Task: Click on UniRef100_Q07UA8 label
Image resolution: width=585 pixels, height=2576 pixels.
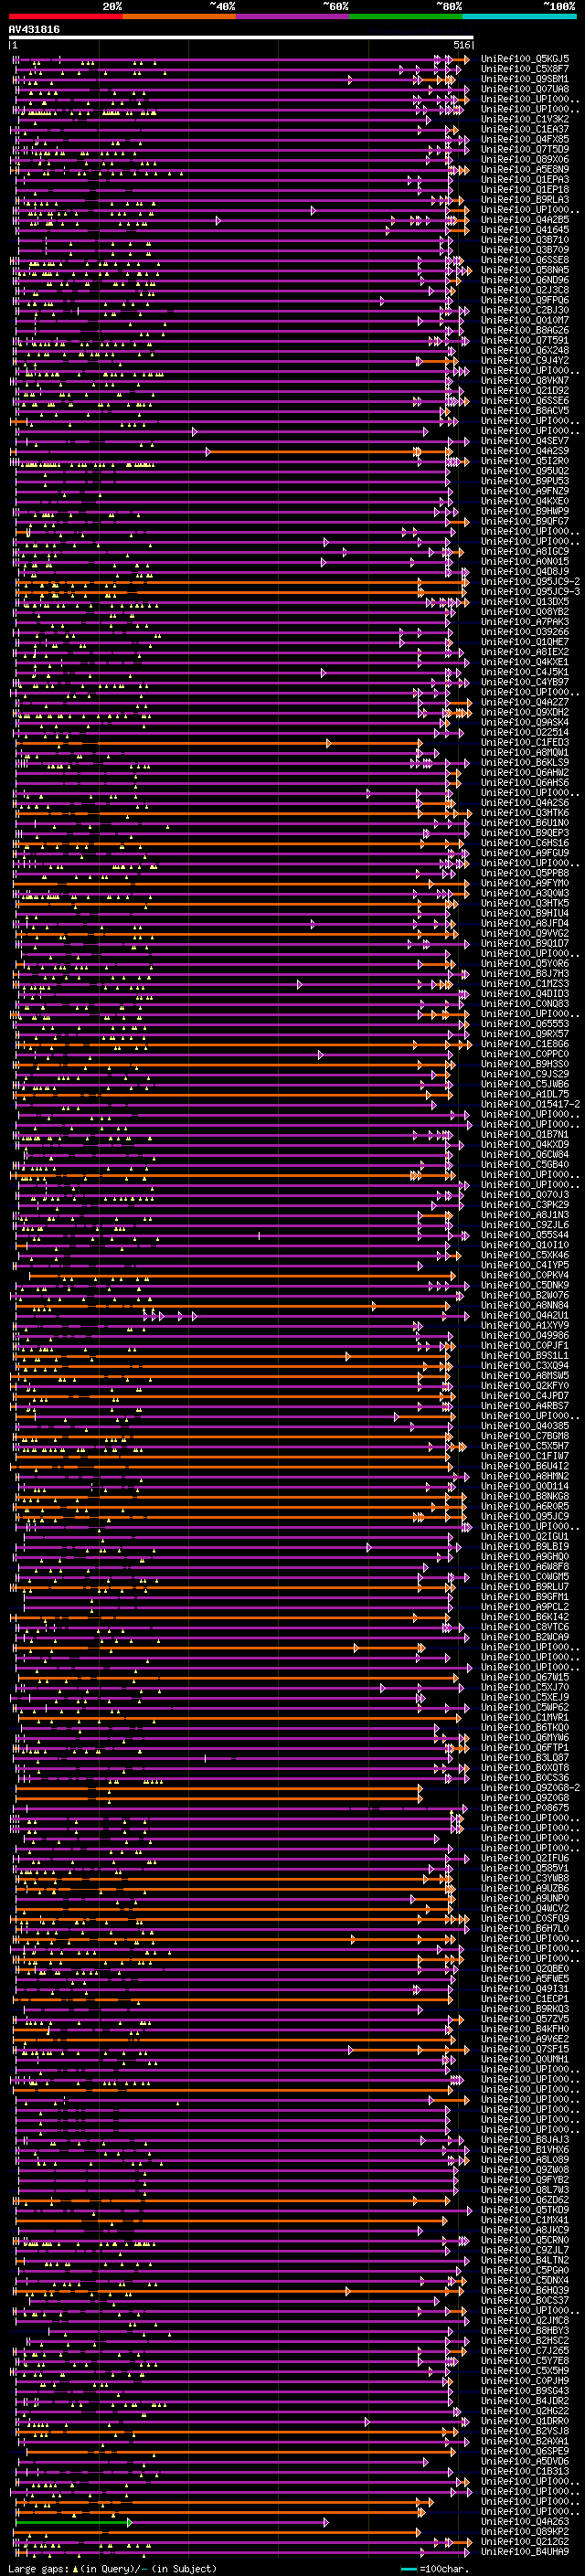Action: 525,89
